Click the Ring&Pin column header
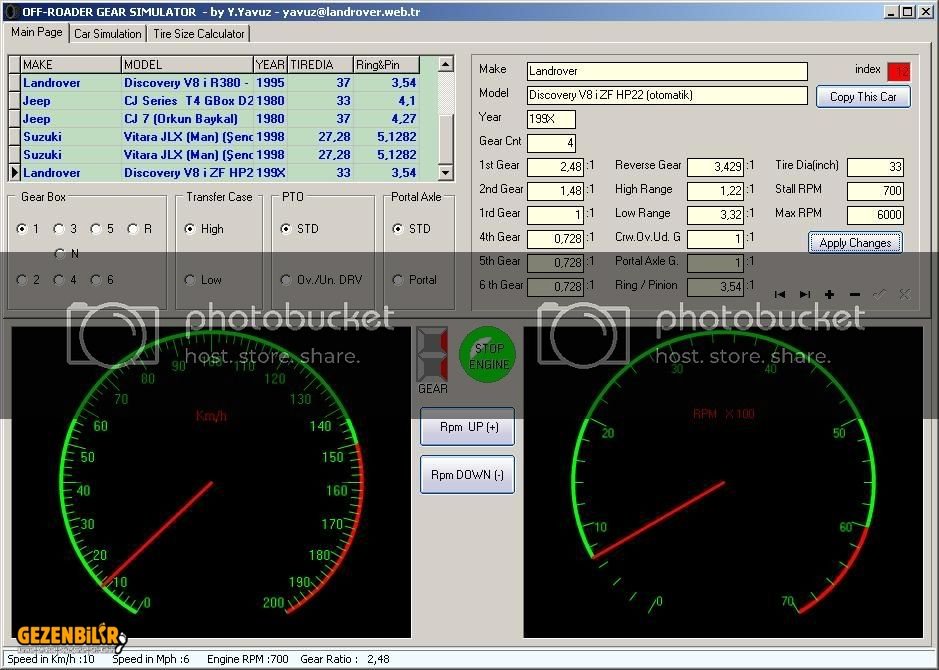This screenshot has height=670, width=939. pos(386,65)
